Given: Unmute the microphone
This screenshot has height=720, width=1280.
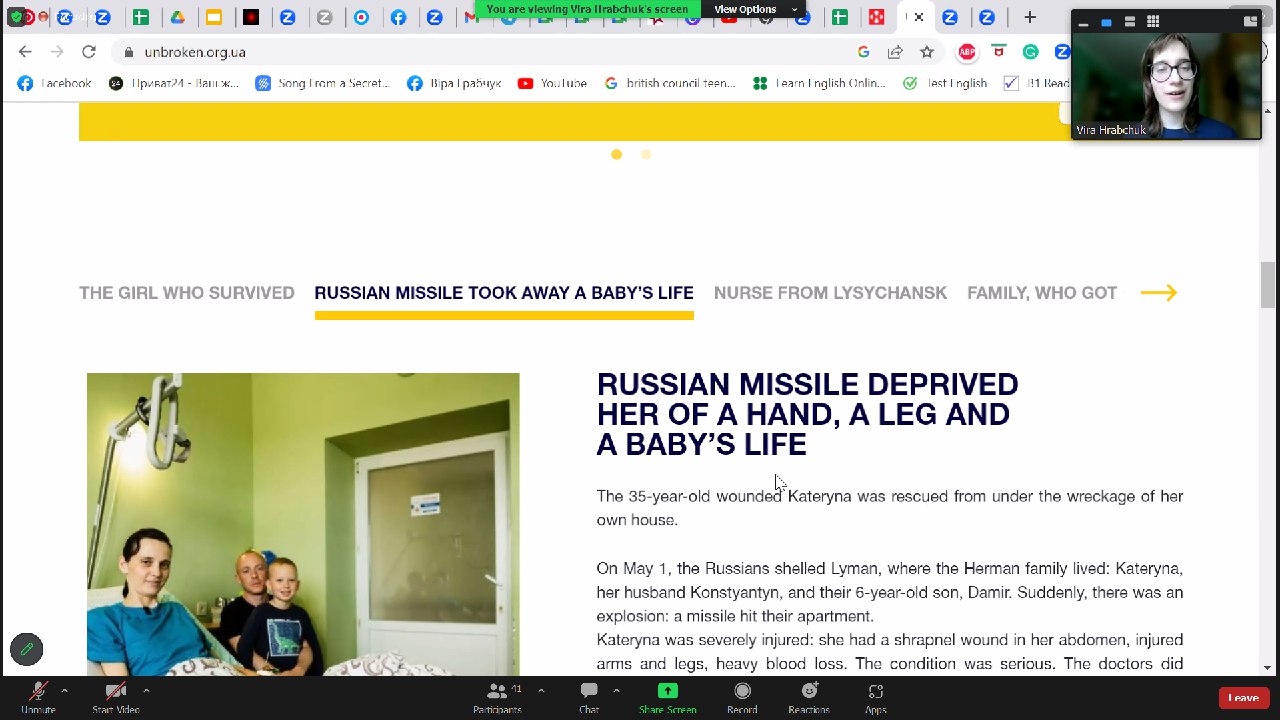Looking at the screenshot, I should coord(38,697).
